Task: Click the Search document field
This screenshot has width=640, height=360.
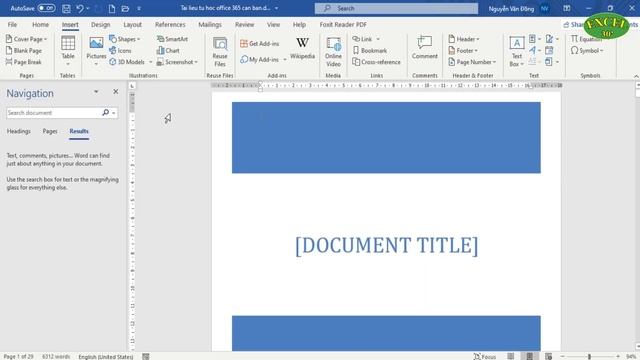Action: pos(53,113)
